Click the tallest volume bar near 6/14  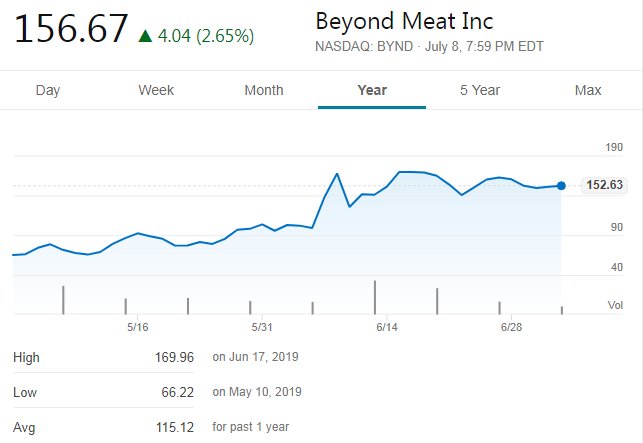tap(375, 297)
